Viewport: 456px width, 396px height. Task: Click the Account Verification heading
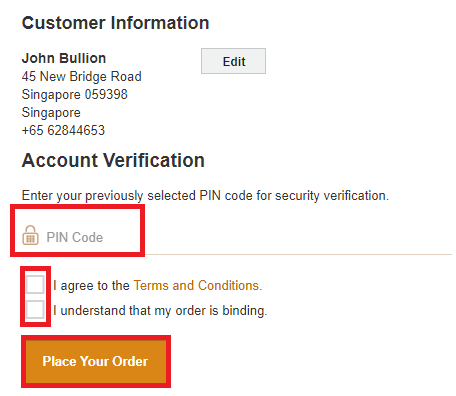(113, 160)
